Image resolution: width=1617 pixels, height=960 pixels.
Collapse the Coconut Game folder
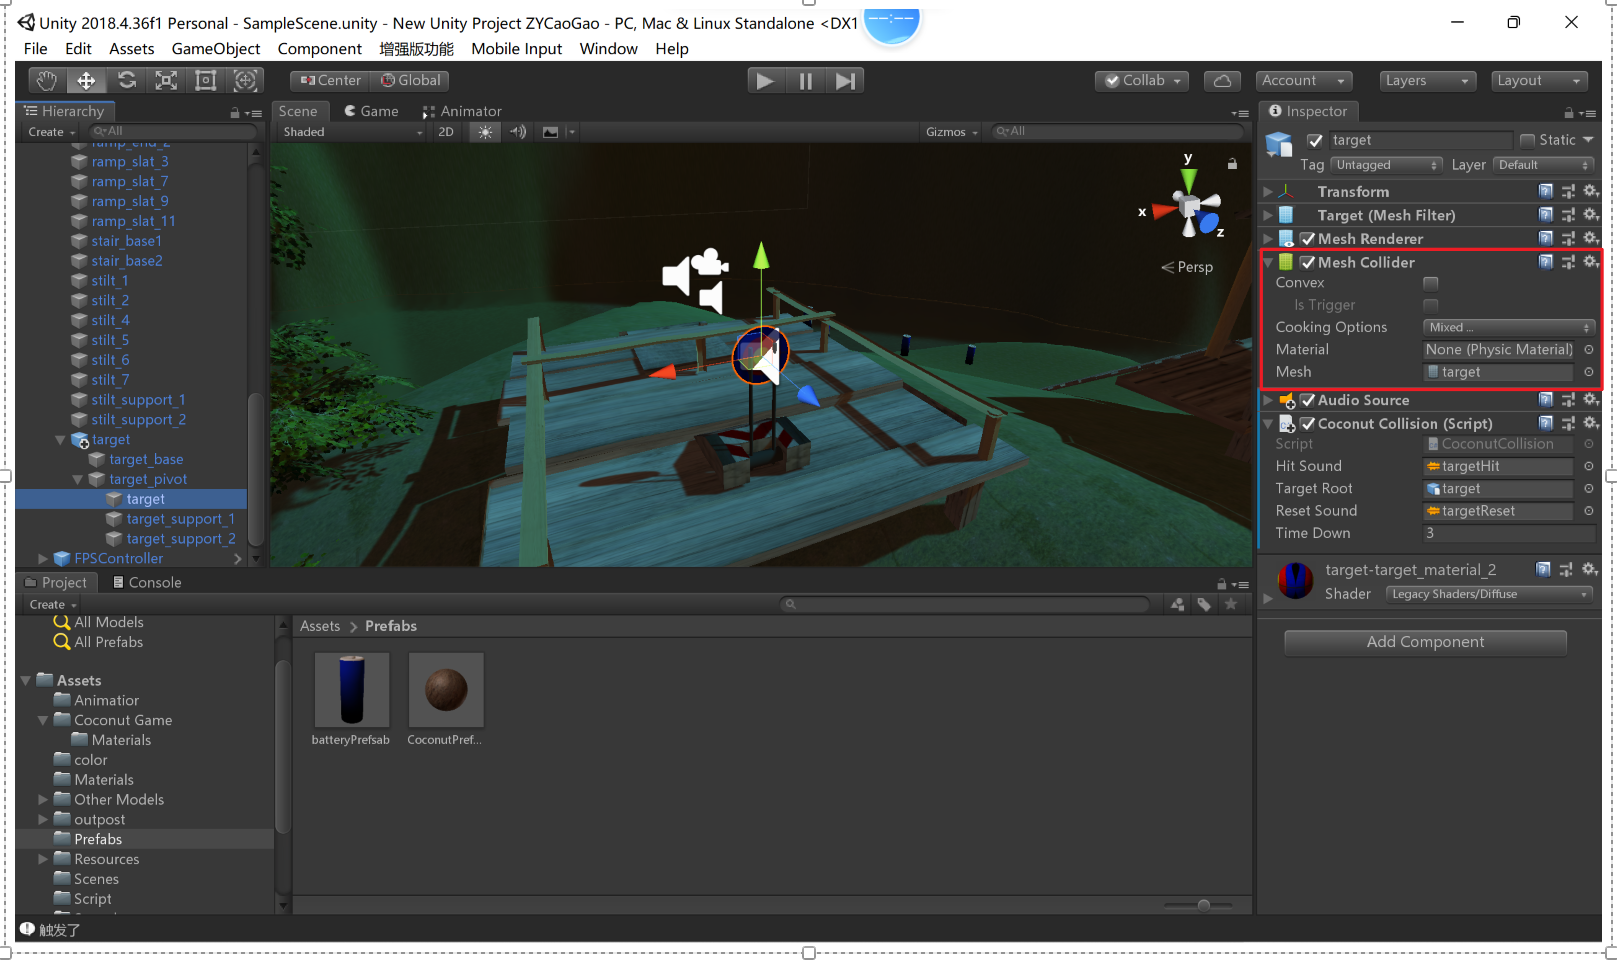[43, 720]
